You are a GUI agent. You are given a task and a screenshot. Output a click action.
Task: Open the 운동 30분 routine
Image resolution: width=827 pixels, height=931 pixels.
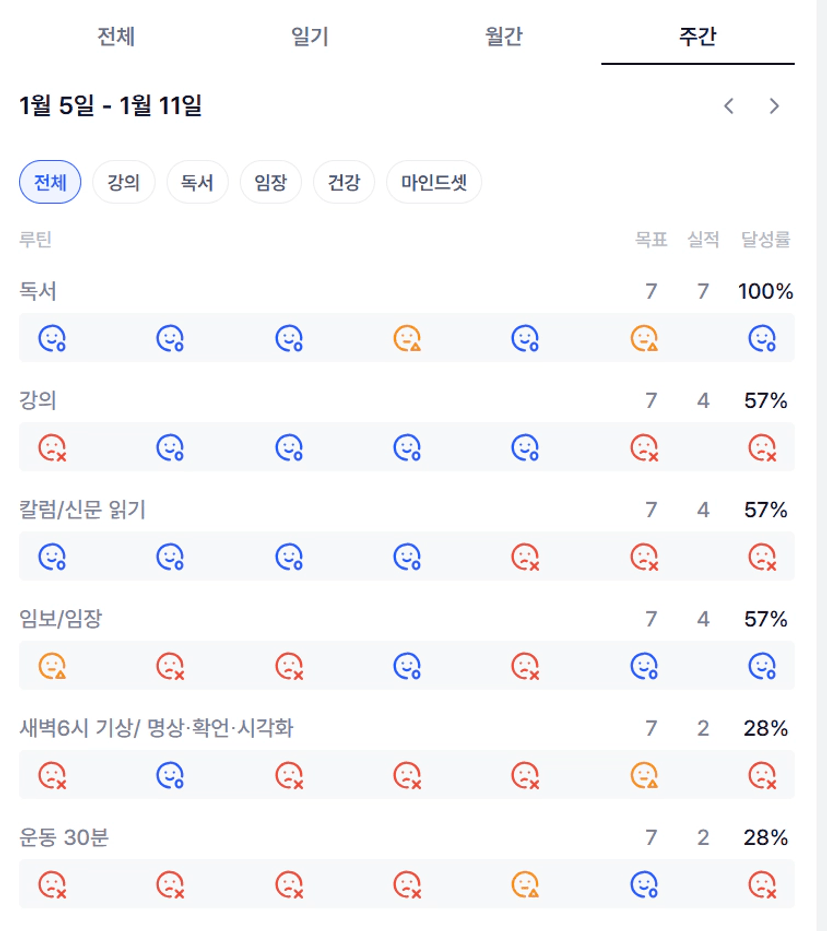tap(64, 838)
